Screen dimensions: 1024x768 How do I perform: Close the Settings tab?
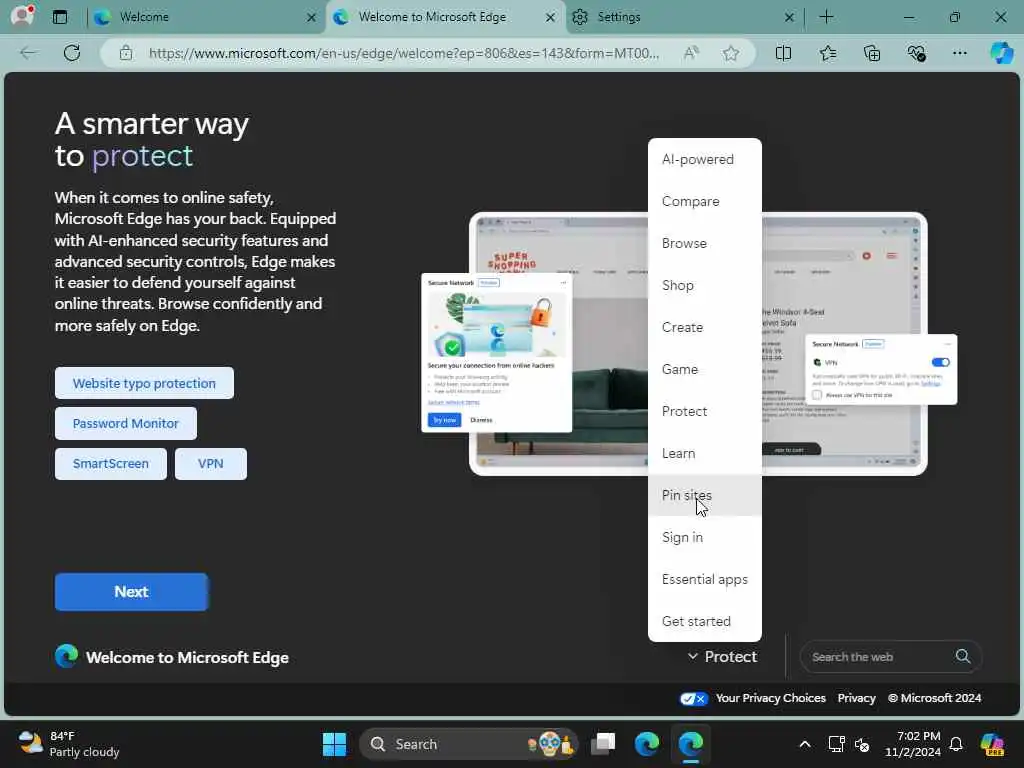click(x=789, y=18)
